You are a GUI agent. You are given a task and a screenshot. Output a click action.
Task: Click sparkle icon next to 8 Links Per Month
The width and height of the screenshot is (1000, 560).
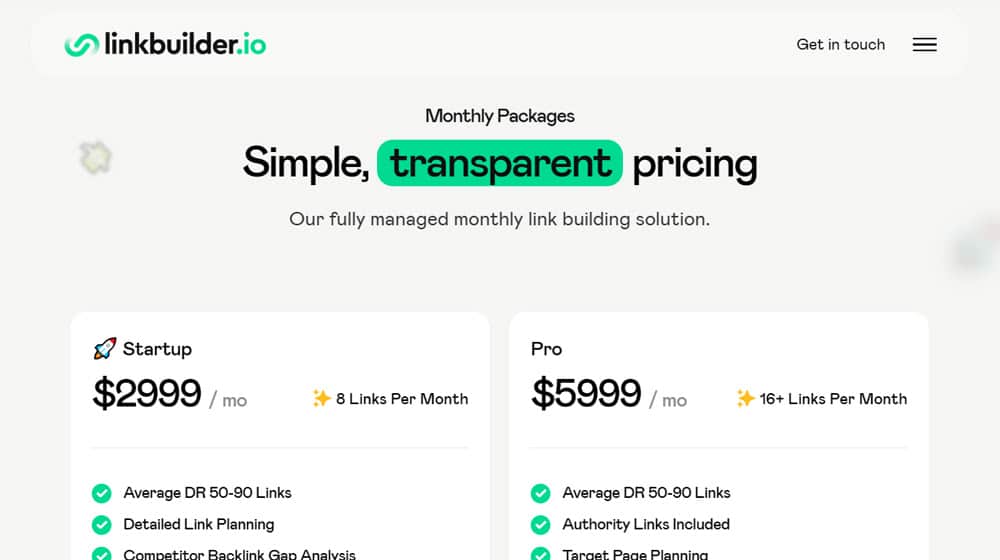321,399
